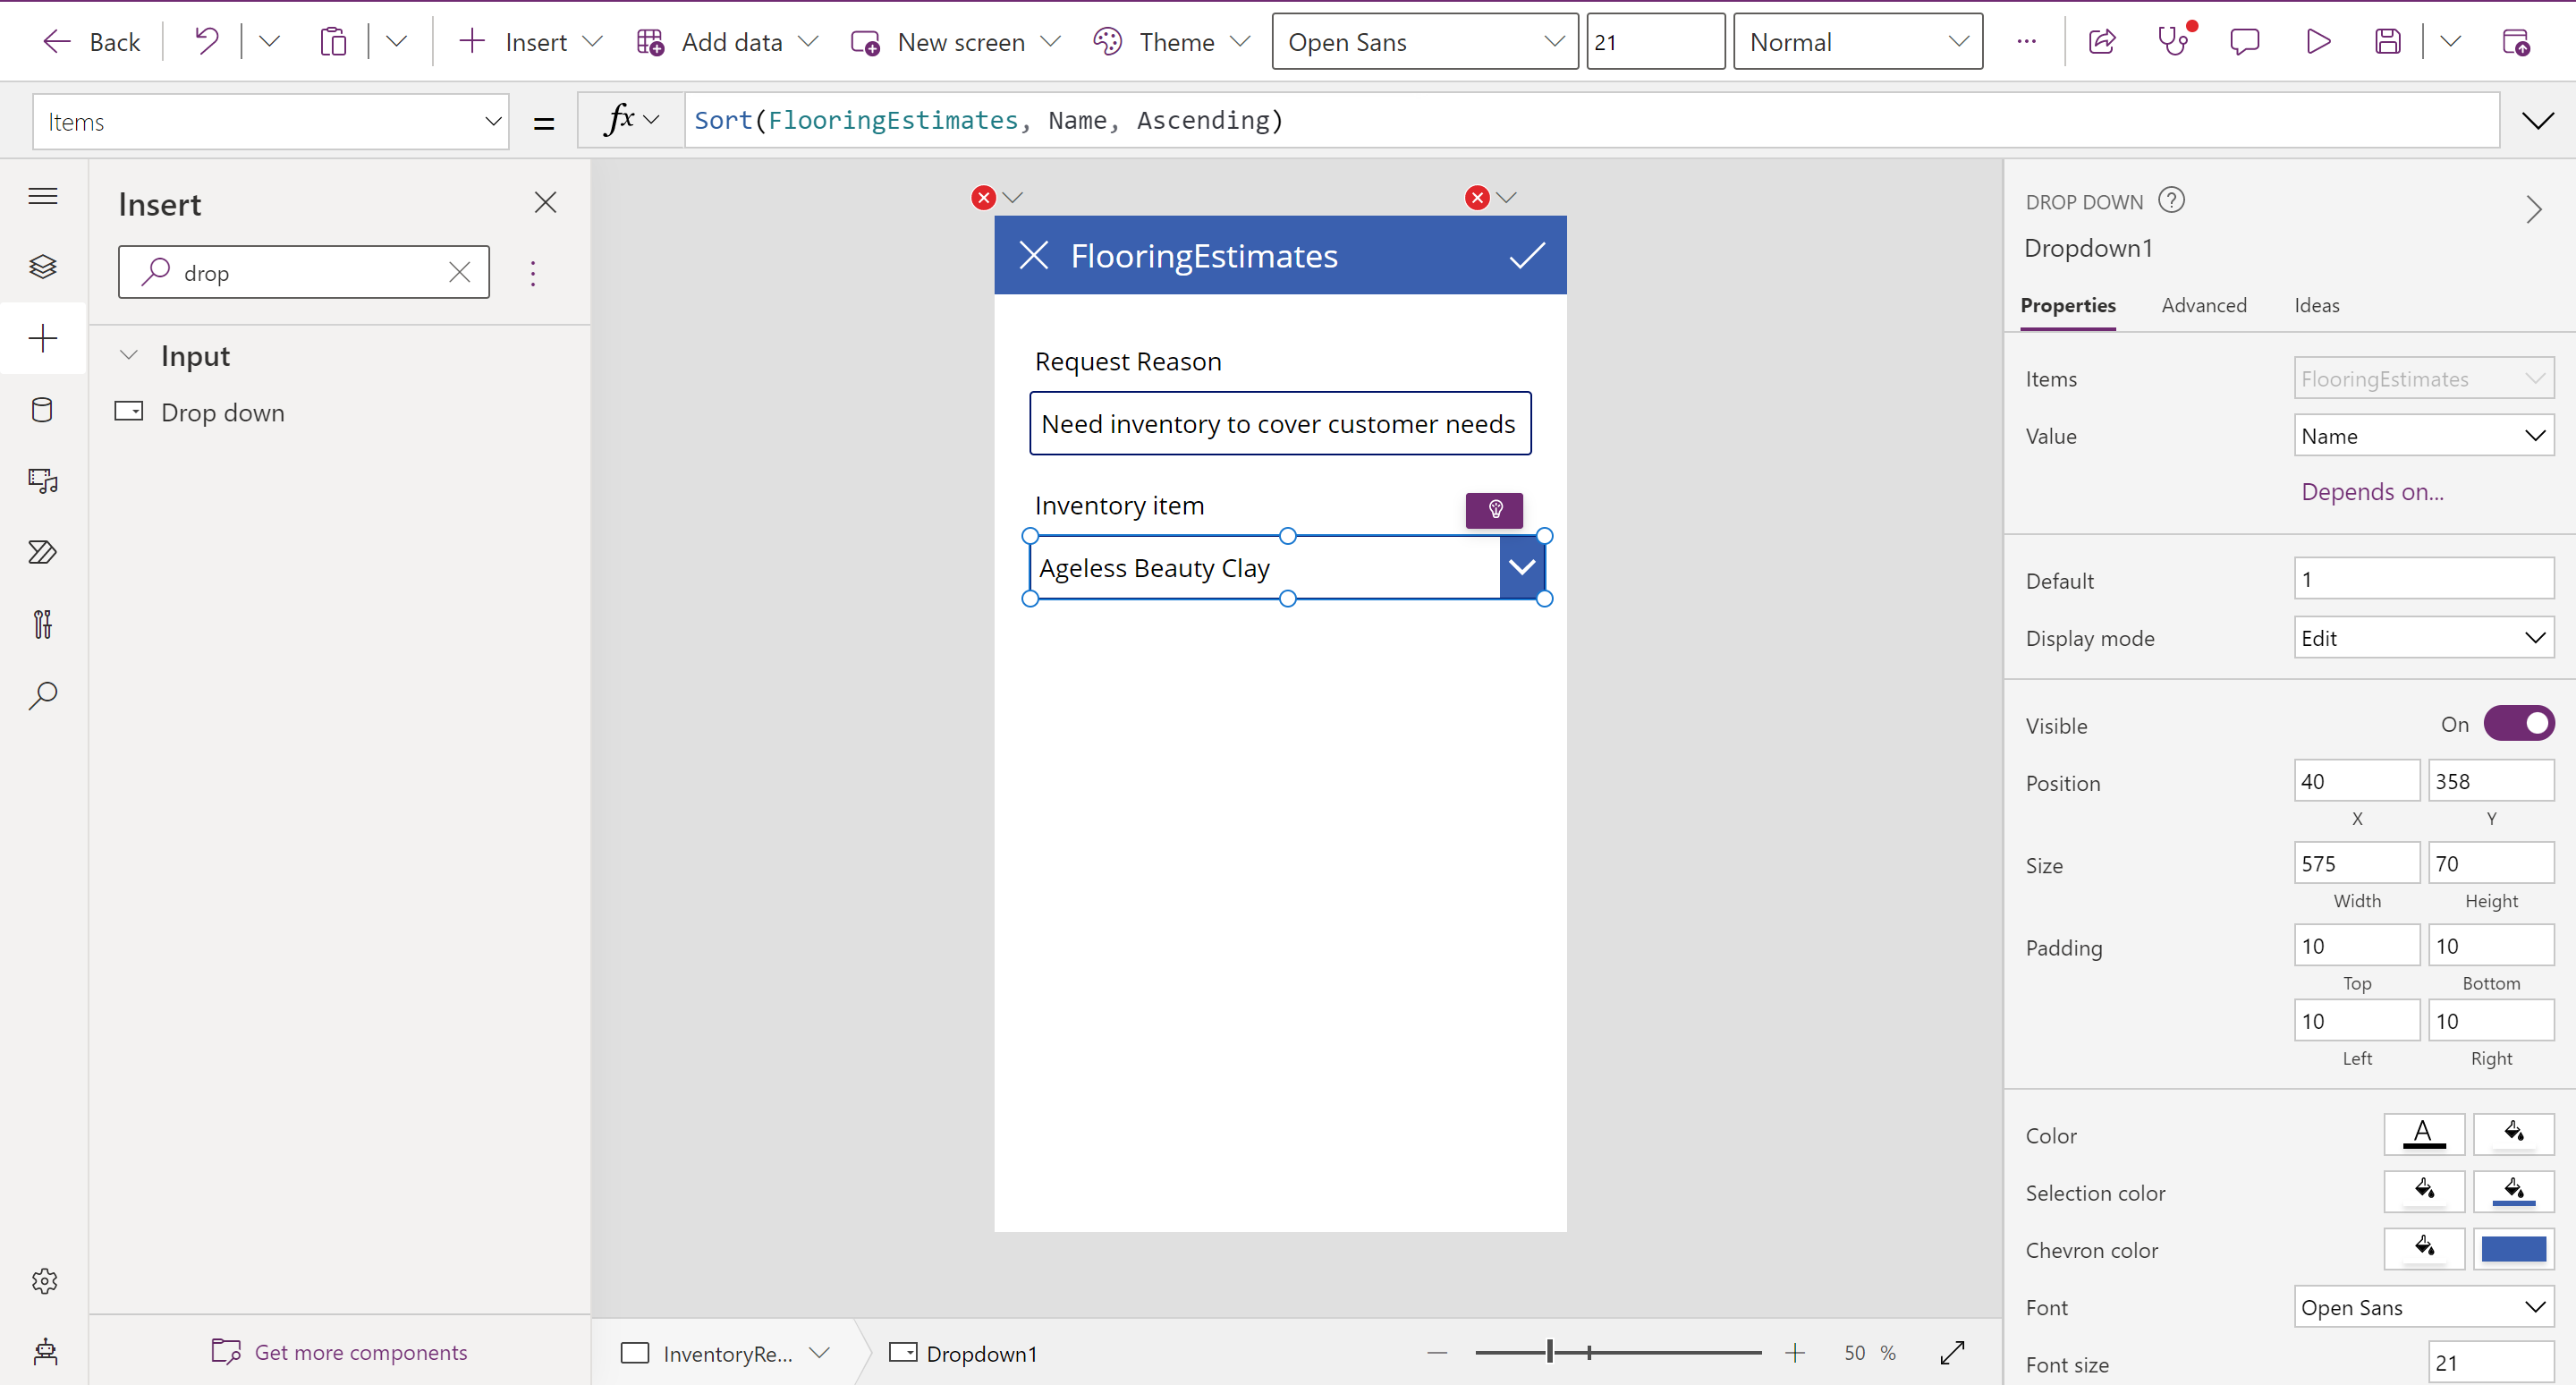Open the Comments speech bubble icon
Viewport: 2576px width, 1385px height.
pyautogui.click(x=2245, y=41)
